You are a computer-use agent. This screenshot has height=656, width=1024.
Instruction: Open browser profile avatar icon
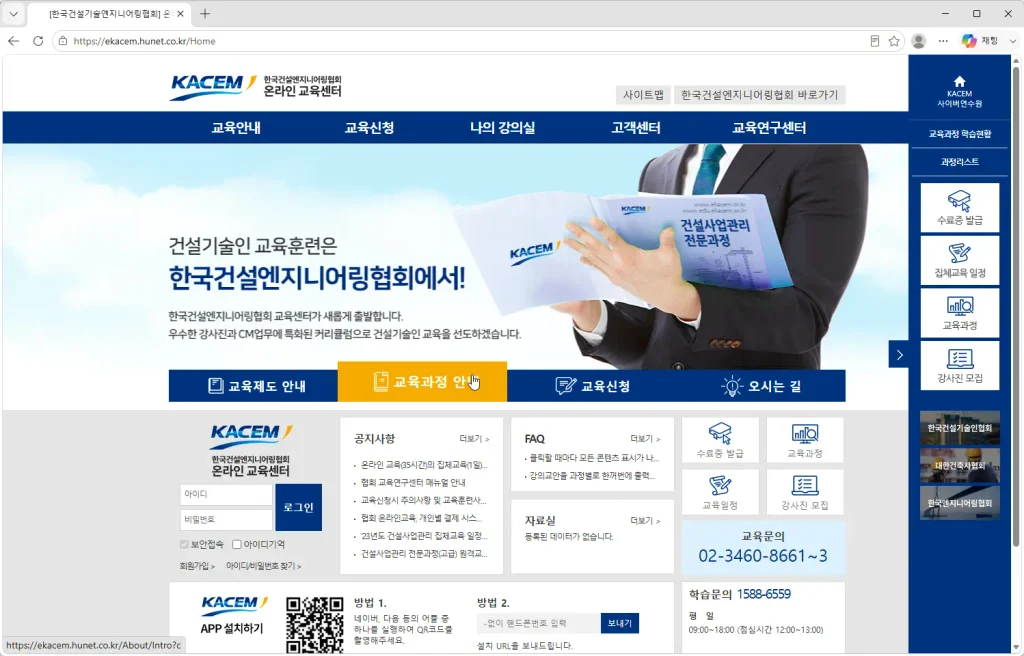click(x=918, y=41)
